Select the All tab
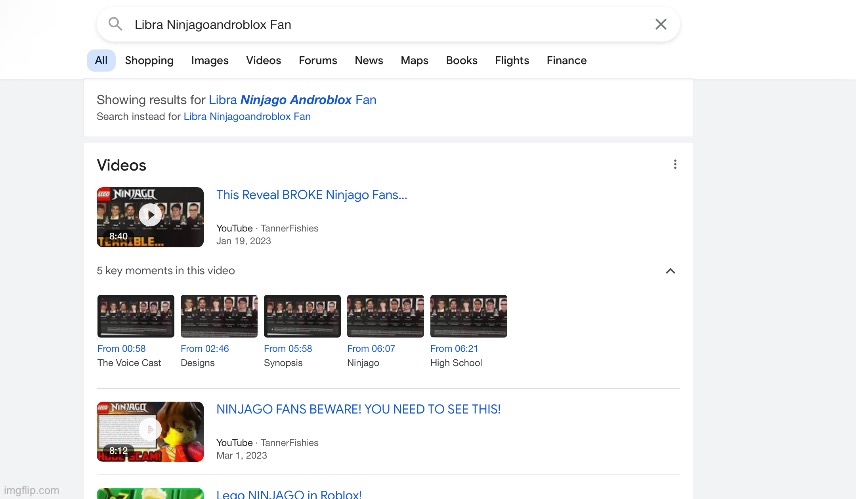 tap(101, 60)
